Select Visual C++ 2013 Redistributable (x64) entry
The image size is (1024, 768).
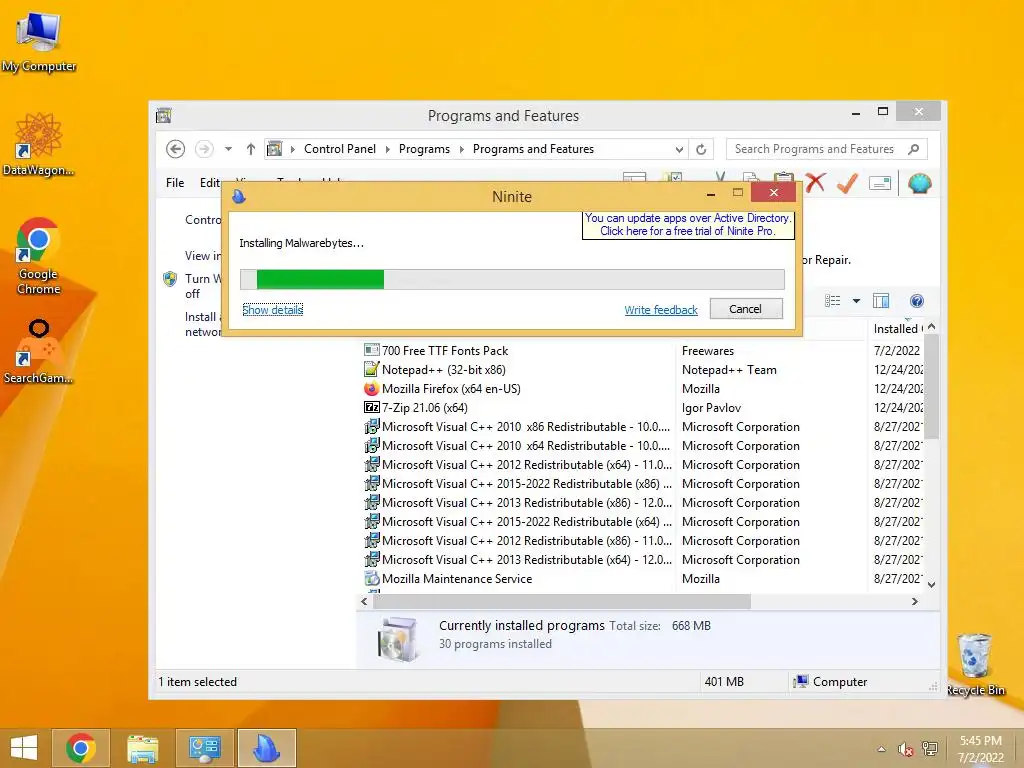[x=526, y=560]
